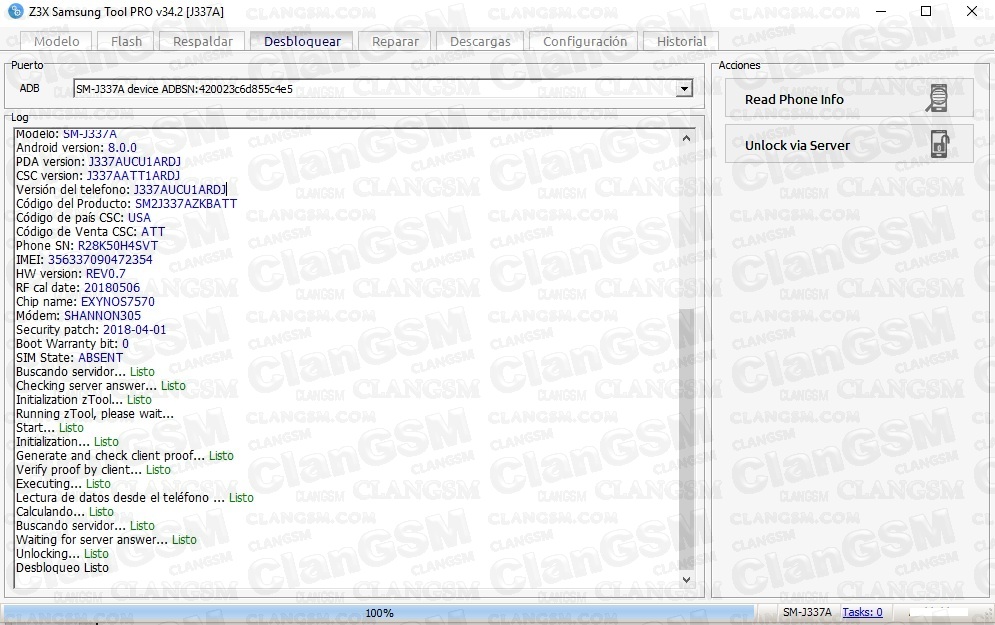Click Código de país CSC: USA line
The width and height of the screenshot is (995, 625).
click(83, 218)
